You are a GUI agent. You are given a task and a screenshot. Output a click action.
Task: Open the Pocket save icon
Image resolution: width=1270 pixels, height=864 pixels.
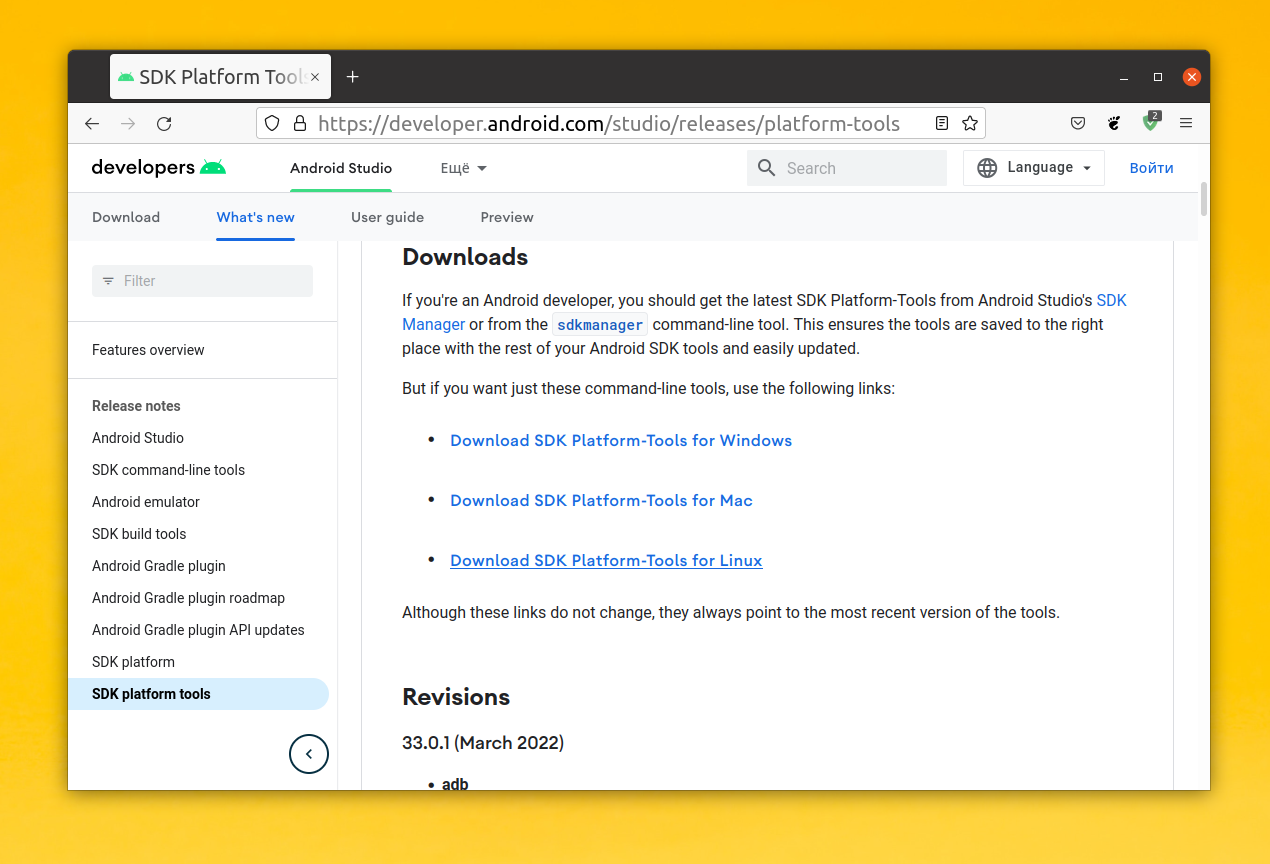tap(1078, 124)
